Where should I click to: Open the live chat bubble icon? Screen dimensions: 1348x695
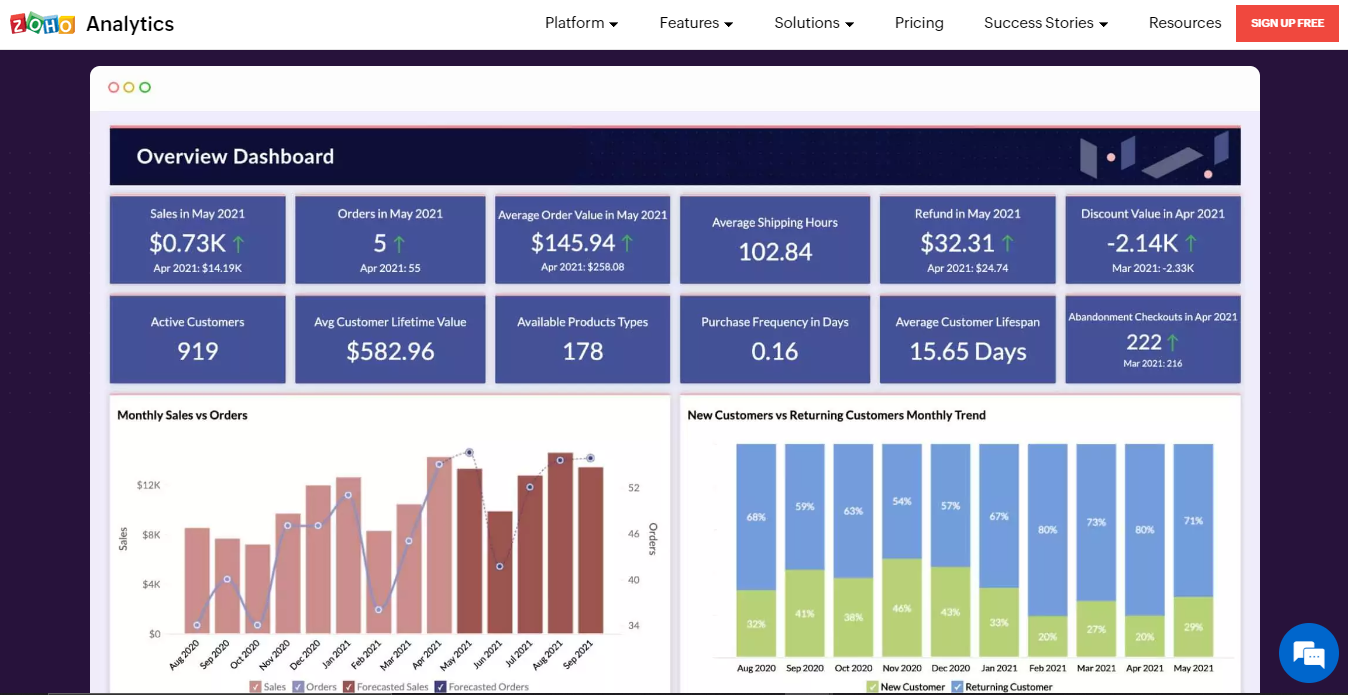point(1309,654)
